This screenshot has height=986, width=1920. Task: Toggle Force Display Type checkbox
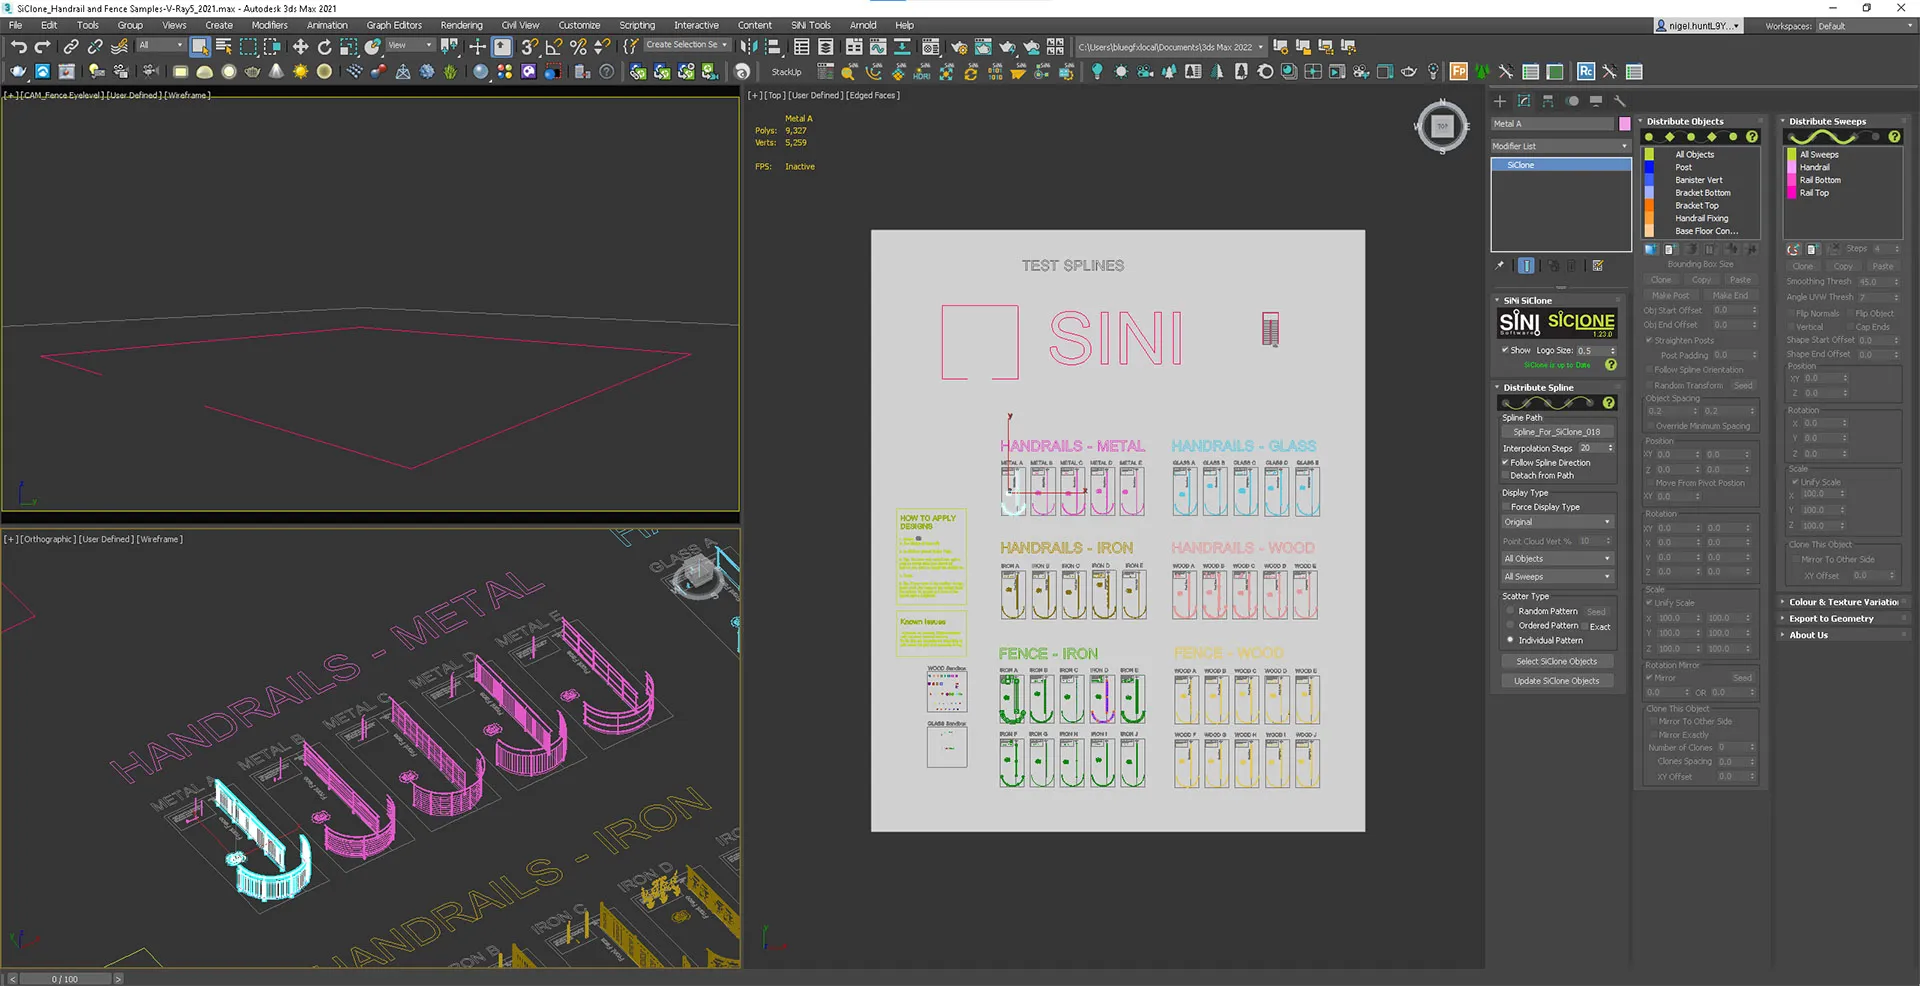[x=1505, y=507]
